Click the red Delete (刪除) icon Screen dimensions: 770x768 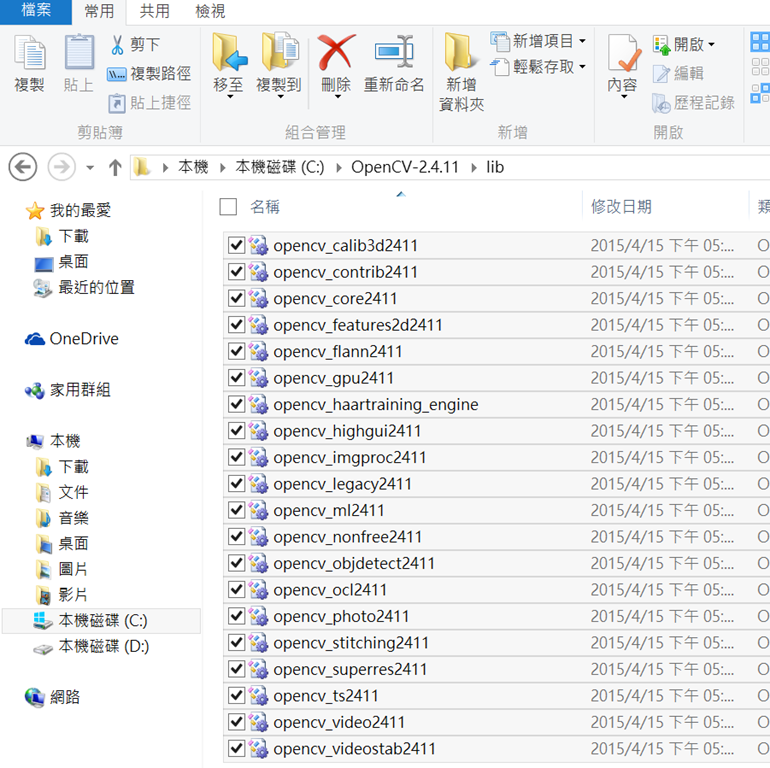336,53
